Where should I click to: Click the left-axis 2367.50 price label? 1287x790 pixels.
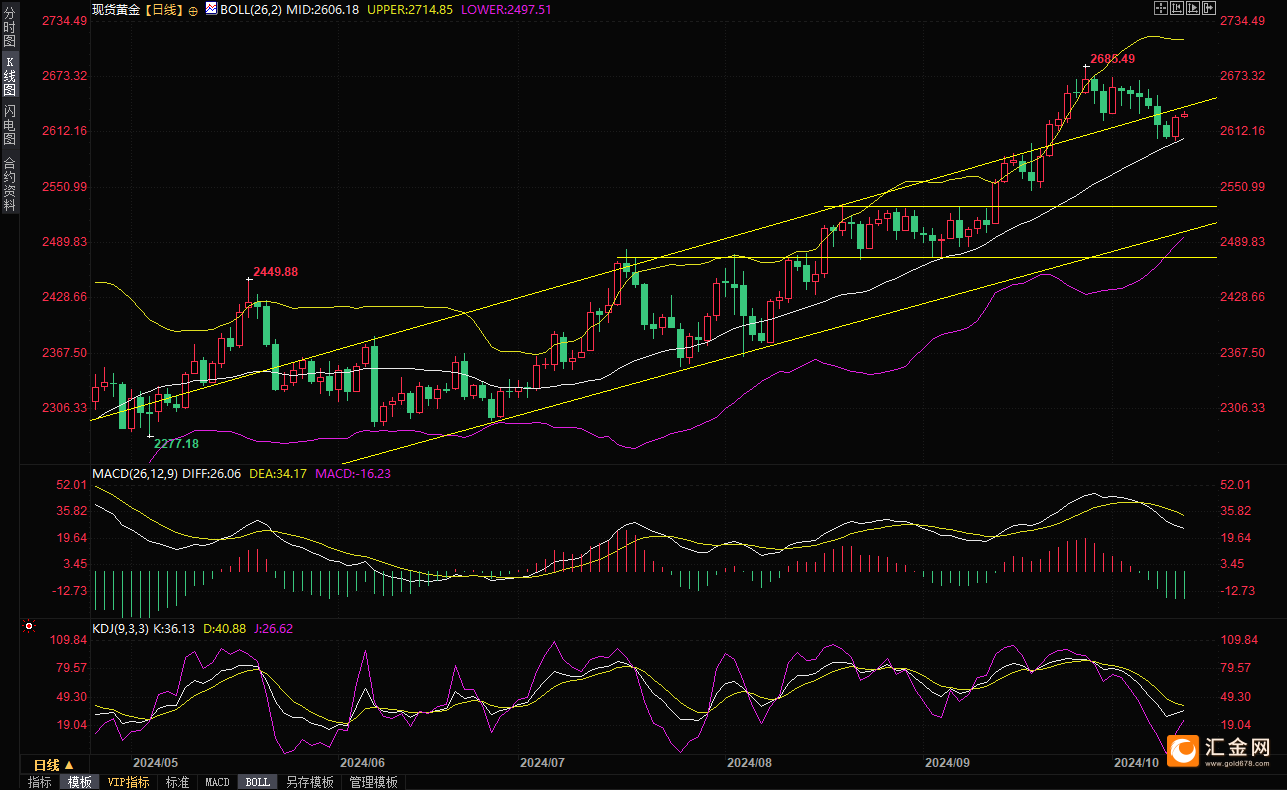(65, 353)
